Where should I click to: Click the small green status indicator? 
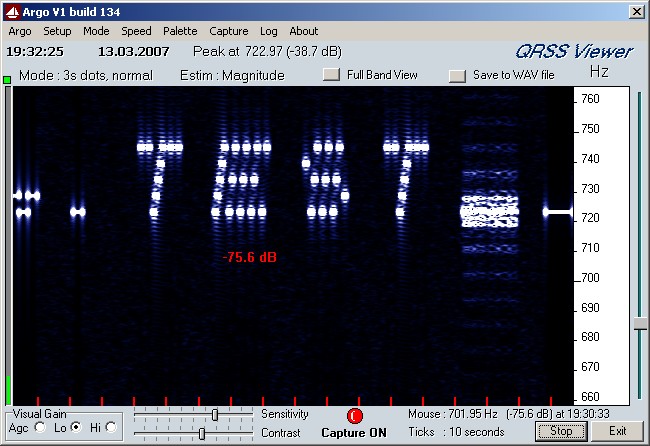pyautogui.click(x=7, y=80)
